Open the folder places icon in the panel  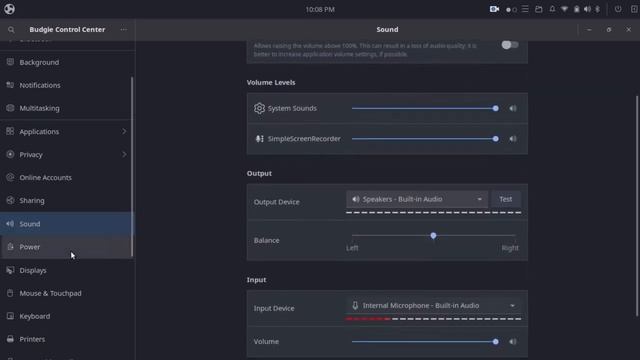[539, 9]
